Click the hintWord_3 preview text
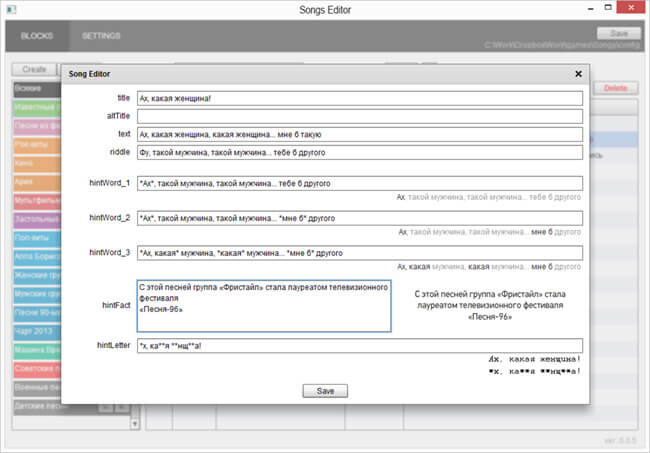 click(489, 266)
